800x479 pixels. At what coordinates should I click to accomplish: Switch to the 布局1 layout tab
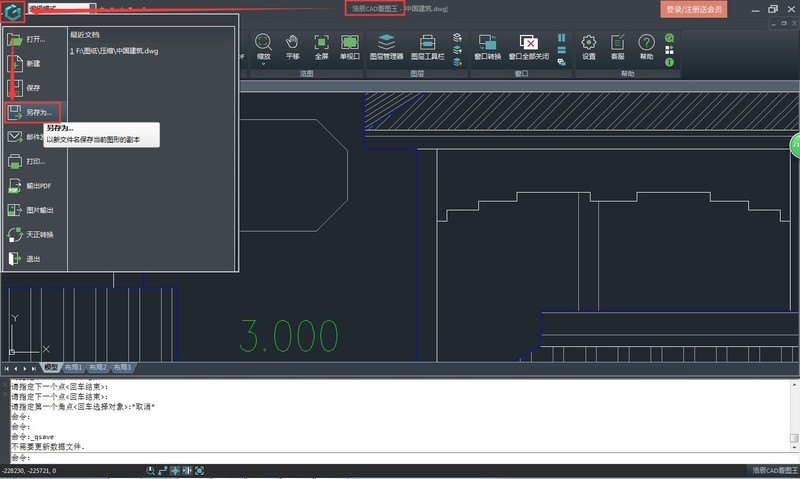tap(74, 368)
